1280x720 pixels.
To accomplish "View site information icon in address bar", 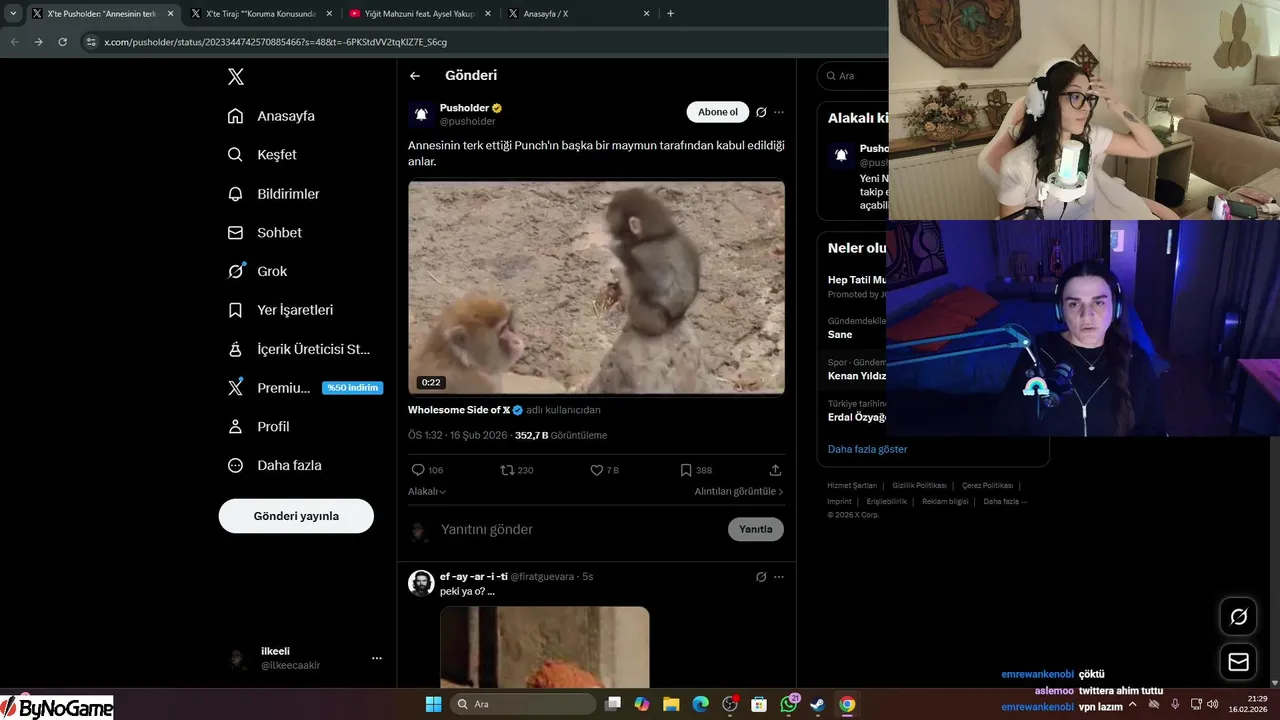I will click(x=91, y=42).
